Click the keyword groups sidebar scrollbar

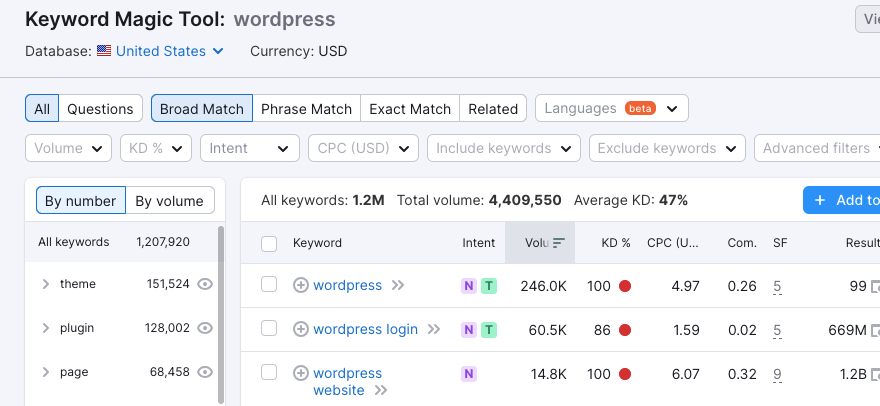tap(221, 300)
